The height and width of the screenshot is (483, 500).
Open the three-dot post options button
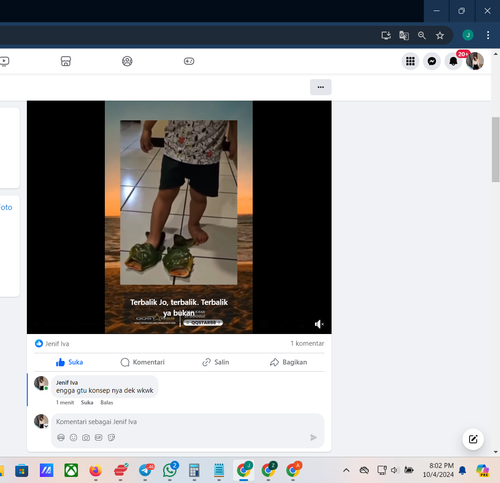click(x=321, y=87)
